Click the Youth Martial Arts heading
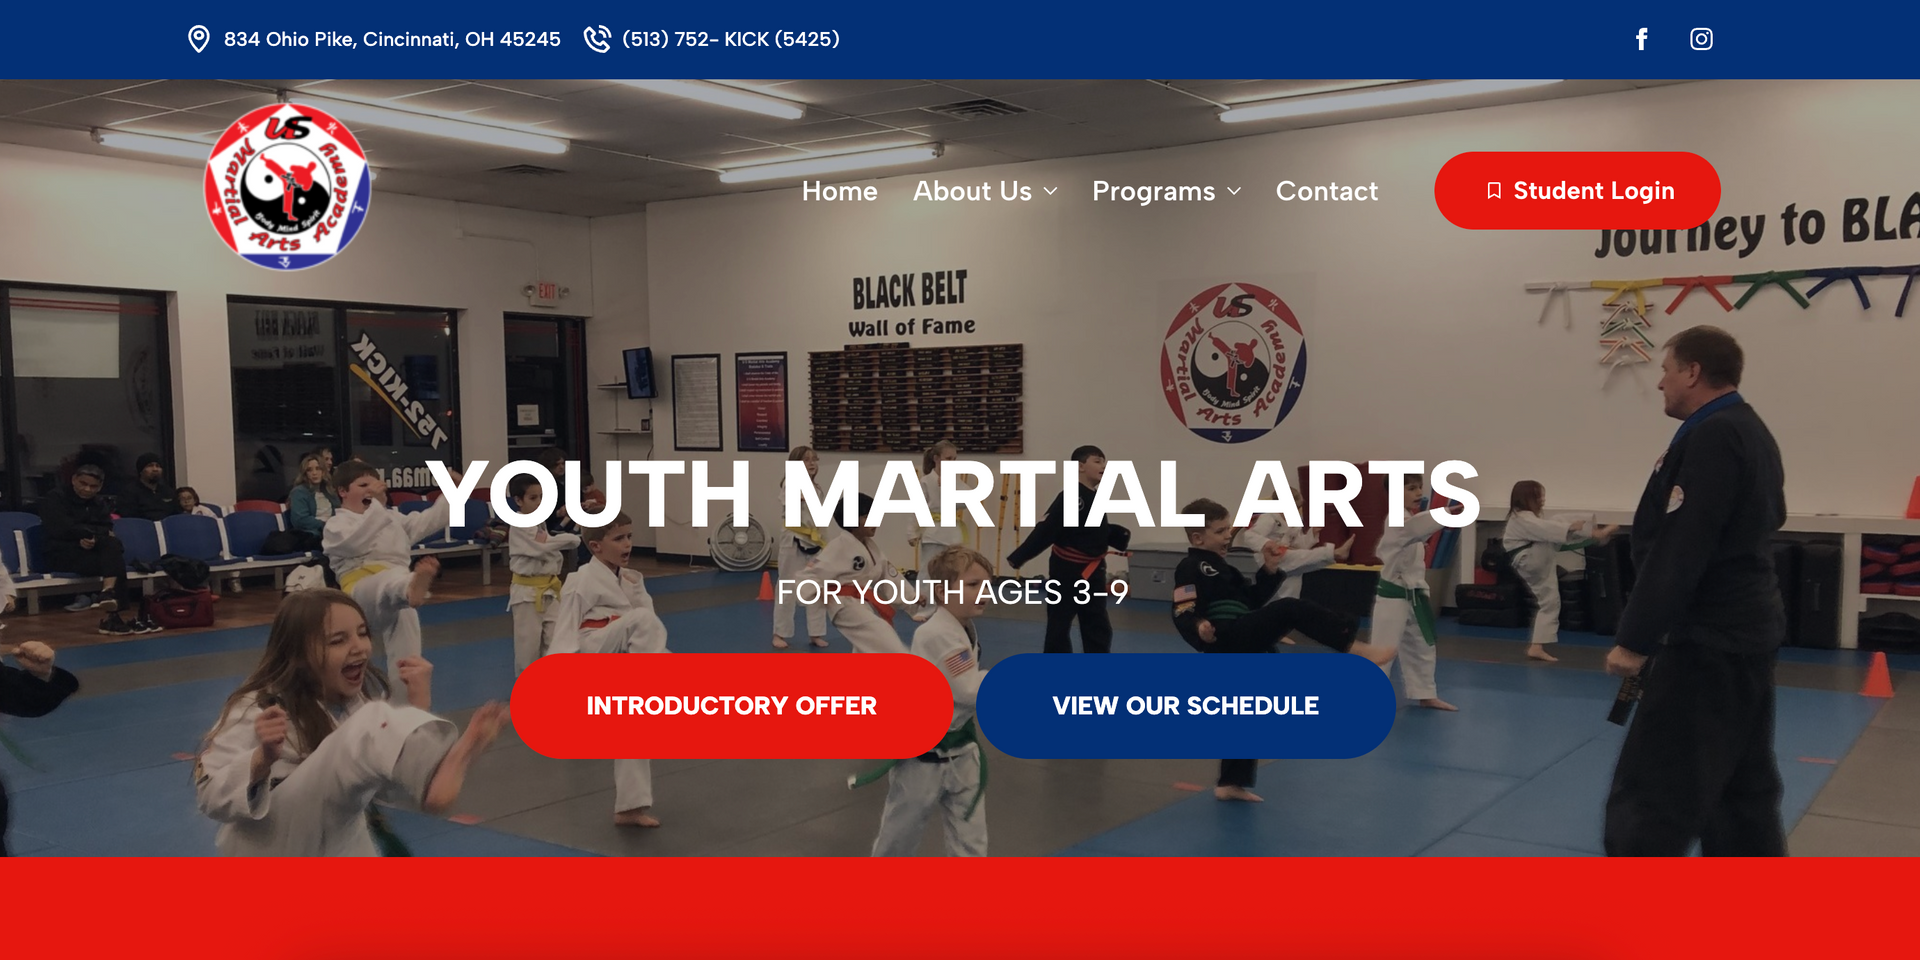1920x960 pixels. point(952,493)
